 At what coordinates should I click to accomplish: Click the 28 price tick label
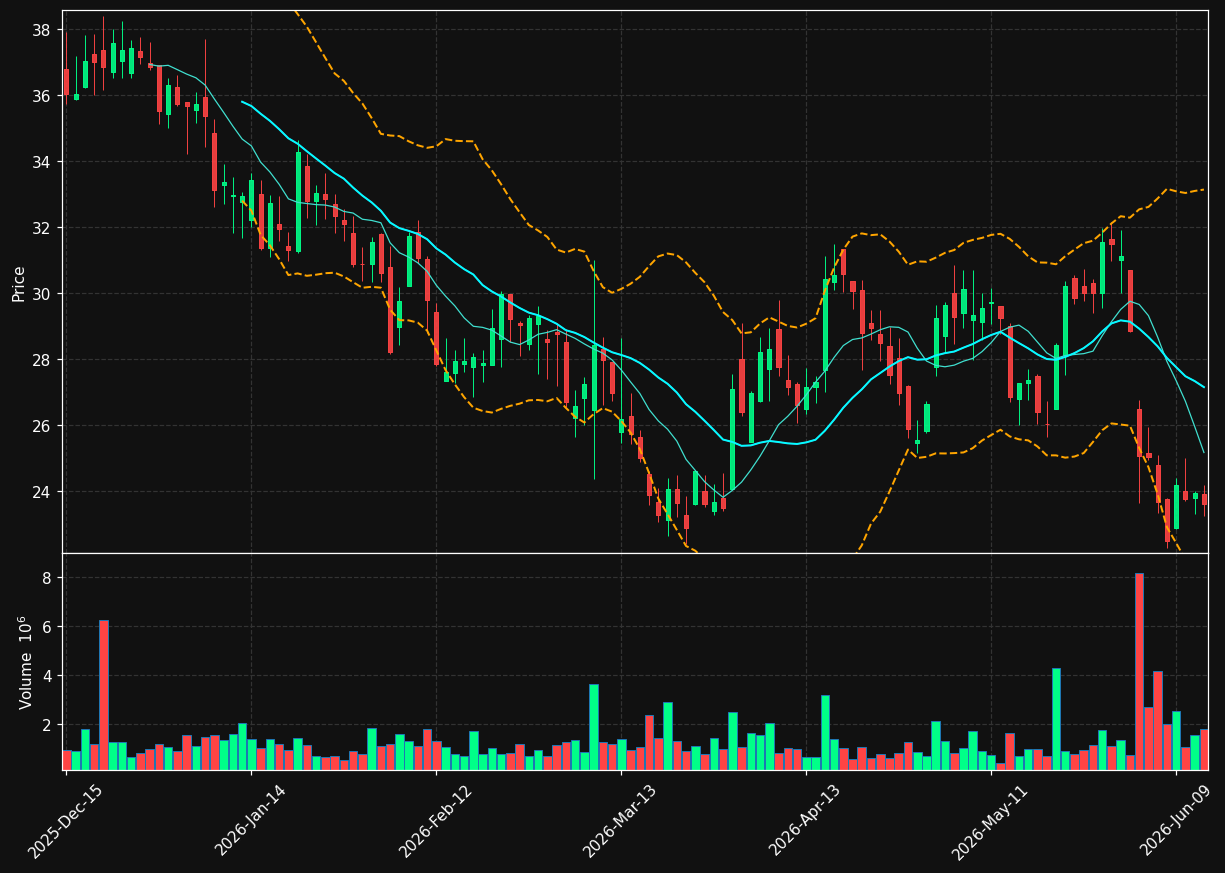[41, 360]
